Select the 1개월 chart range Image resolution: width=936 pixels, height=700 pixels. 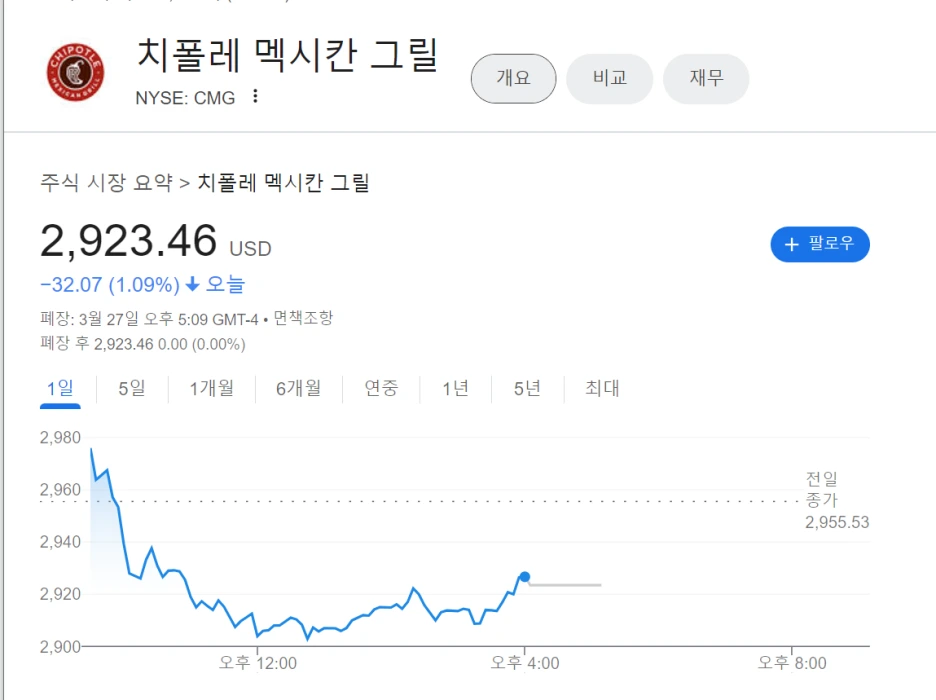tap(211, 388)
